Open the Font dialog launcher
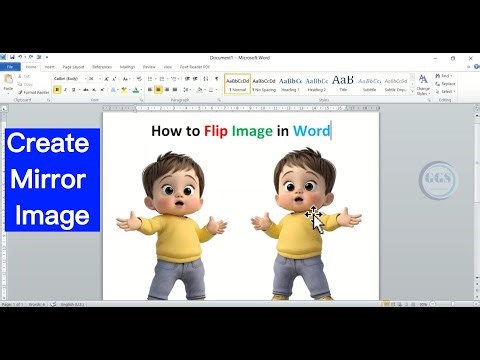480x360 pixels. pyautogui.click(x=141, y=100)
